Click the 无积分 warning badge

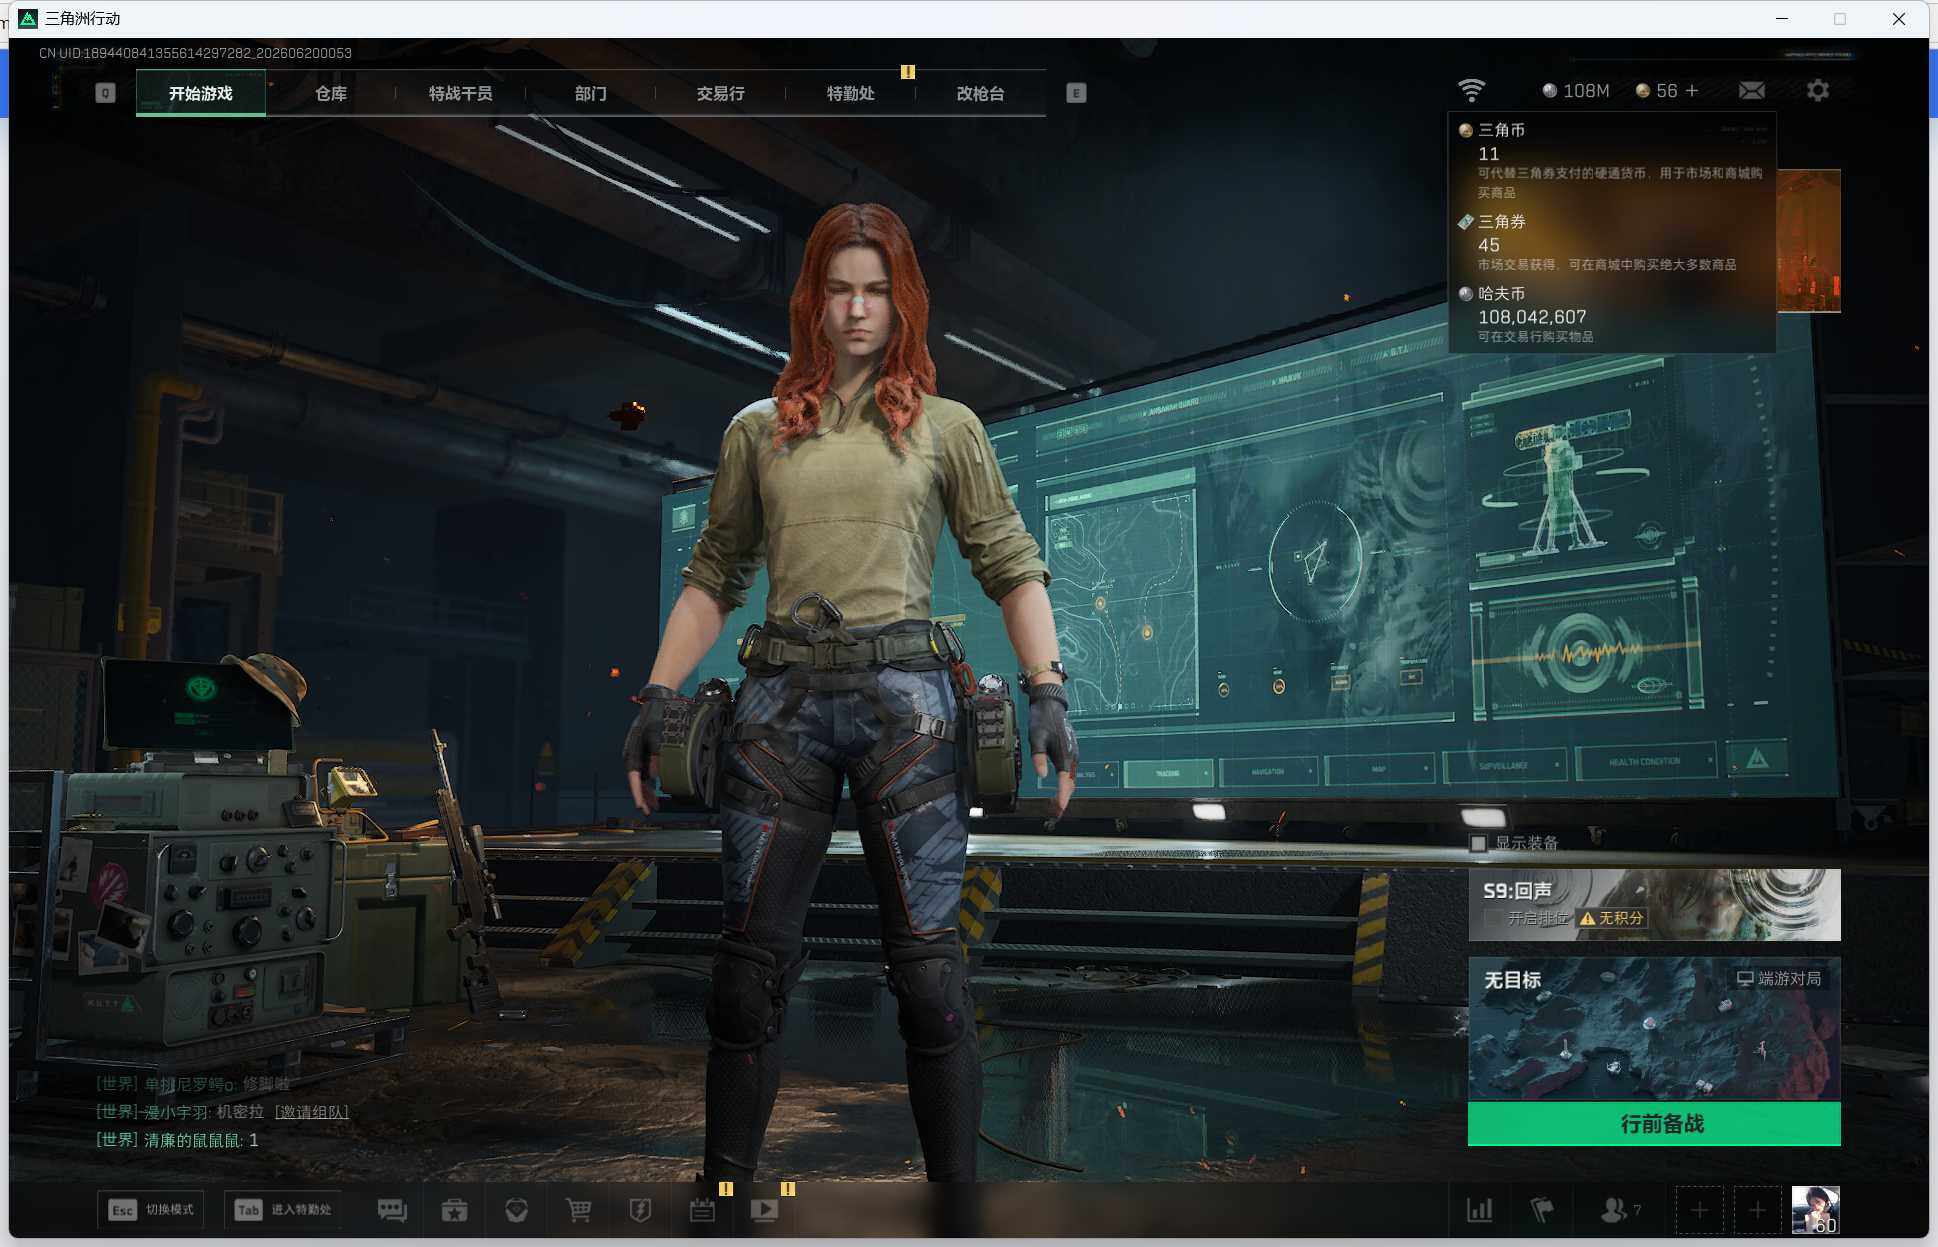pos(1612,918)
